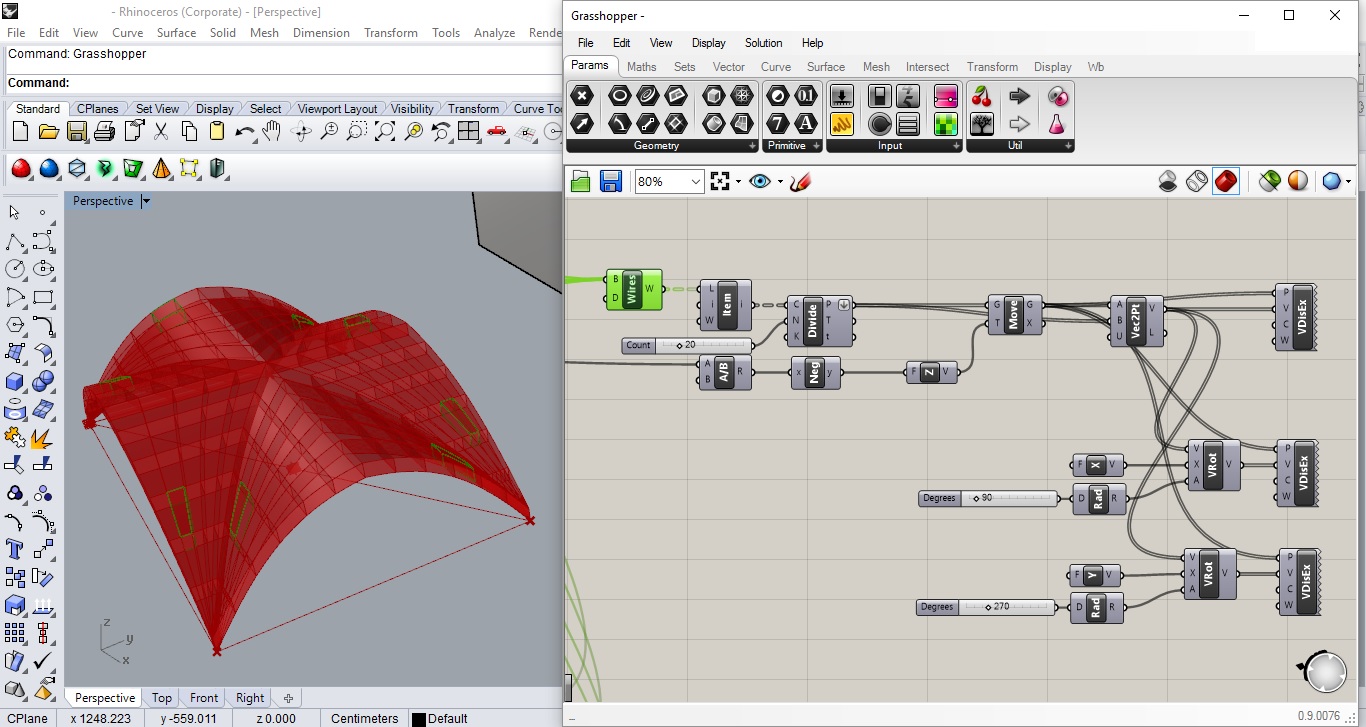Click the Vector parameter arrow icon
The height and width of the screenshot is (727, 1366).
[x=582, y=123]
